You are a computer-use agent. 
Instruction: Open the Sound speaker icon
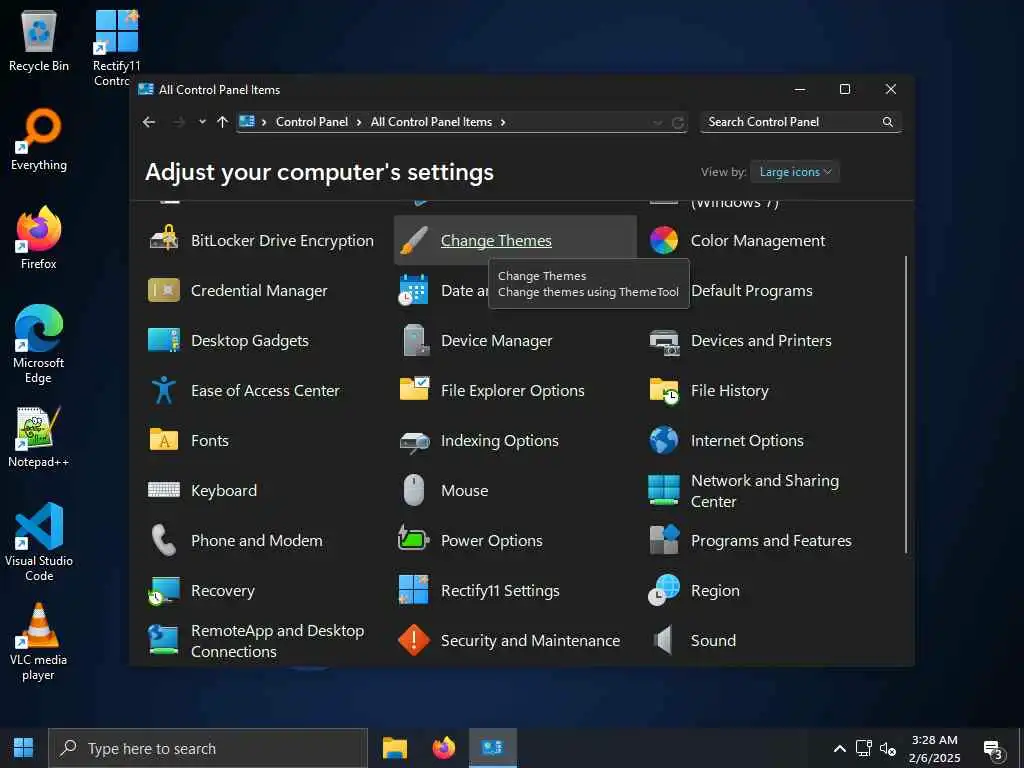[x=664, y=641]
